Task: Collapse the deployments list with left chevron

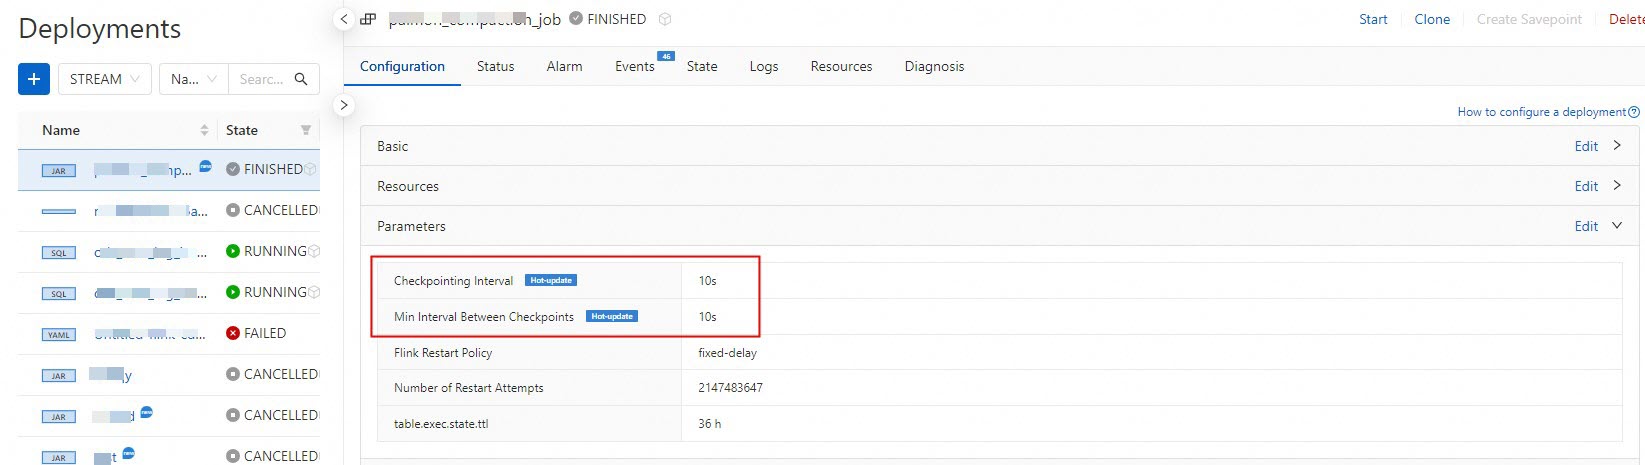Action: pos(344,19)
